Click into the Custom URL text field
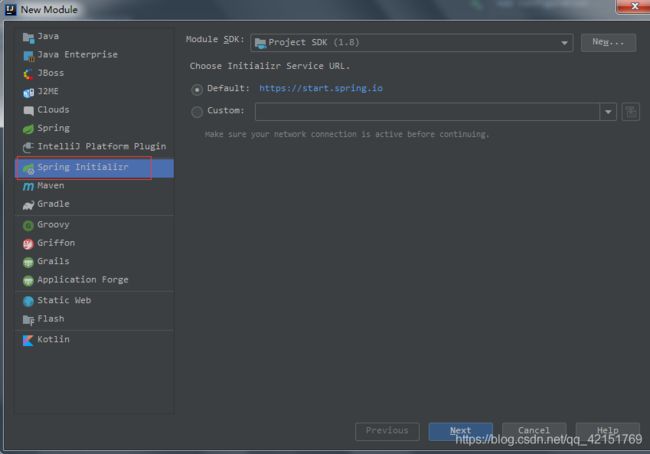The image size is (650, 454). (x=427, y=112)
